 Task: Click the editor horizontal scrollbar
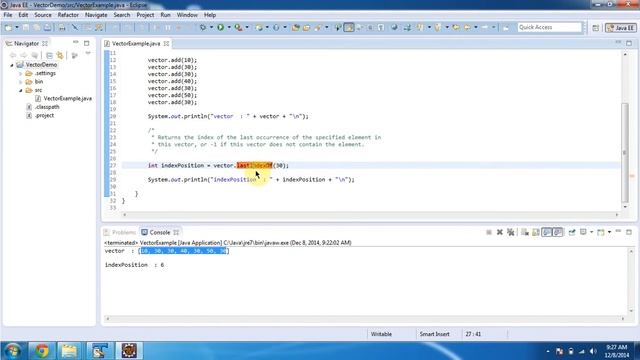tap(370, 214)
